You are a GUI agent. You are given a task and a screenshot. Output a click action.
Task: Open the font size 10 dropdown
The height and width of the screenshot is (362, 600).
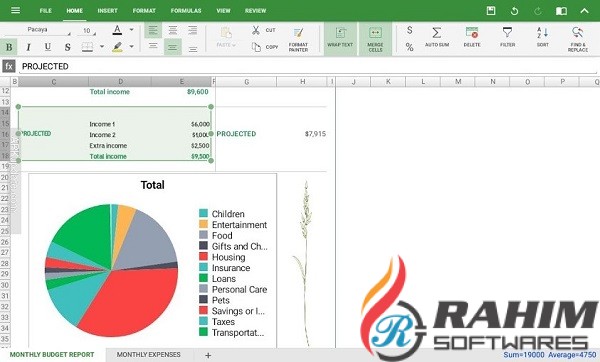point(87,31)
